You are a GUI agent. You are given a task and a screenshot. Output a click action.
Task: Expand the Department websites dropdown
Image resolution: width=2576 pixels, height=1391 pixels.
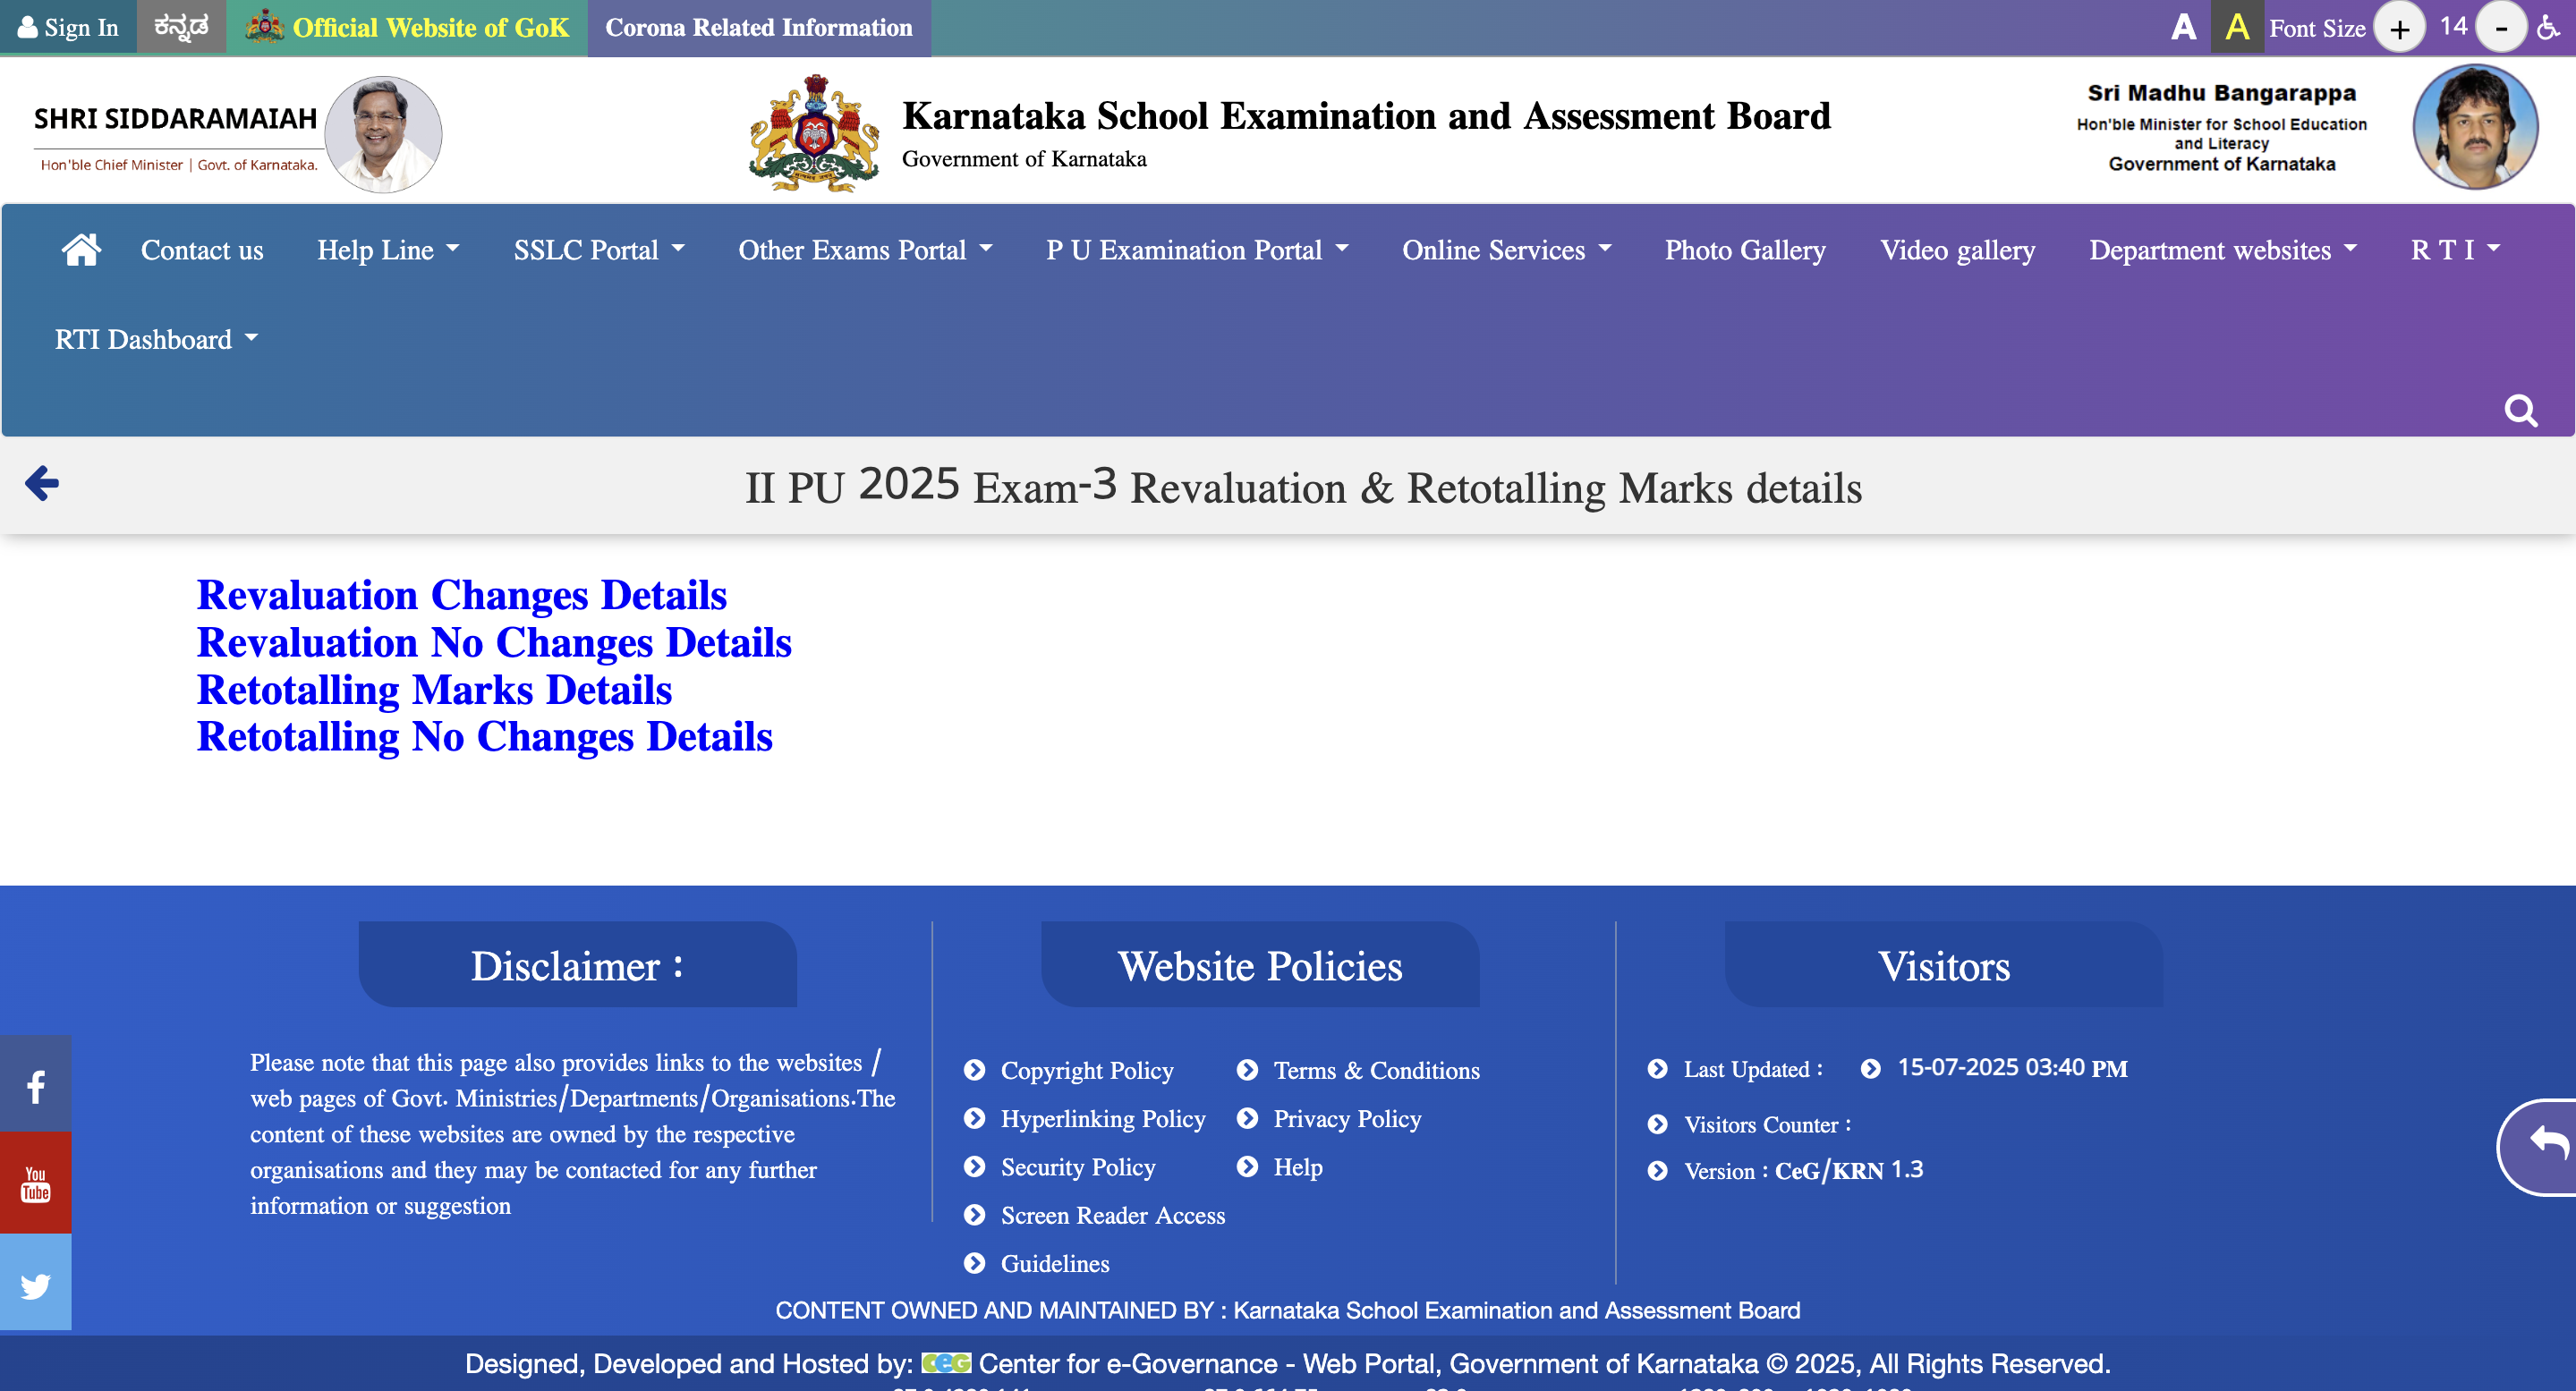click(2222, 250)
